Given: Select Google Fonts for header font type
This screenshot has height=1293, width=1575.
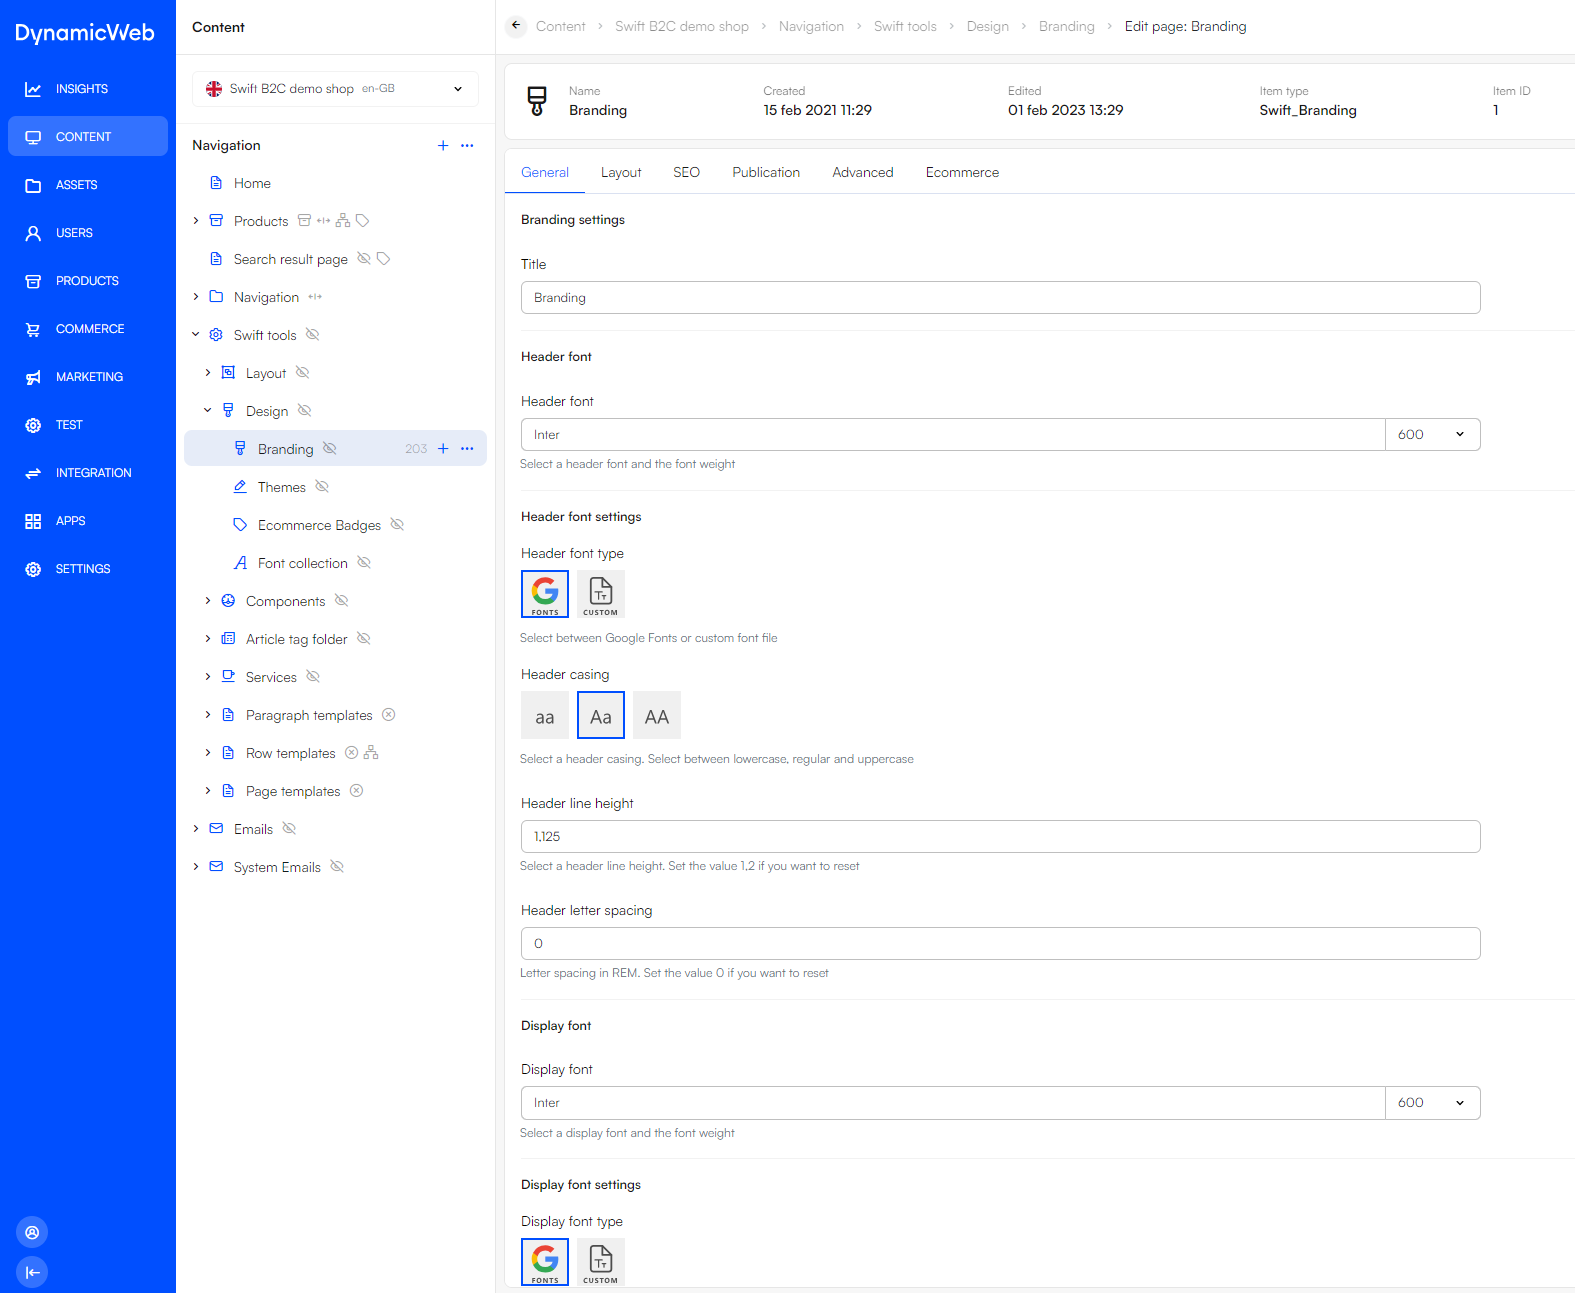Looking at the screenshot, I should [545, 594].
